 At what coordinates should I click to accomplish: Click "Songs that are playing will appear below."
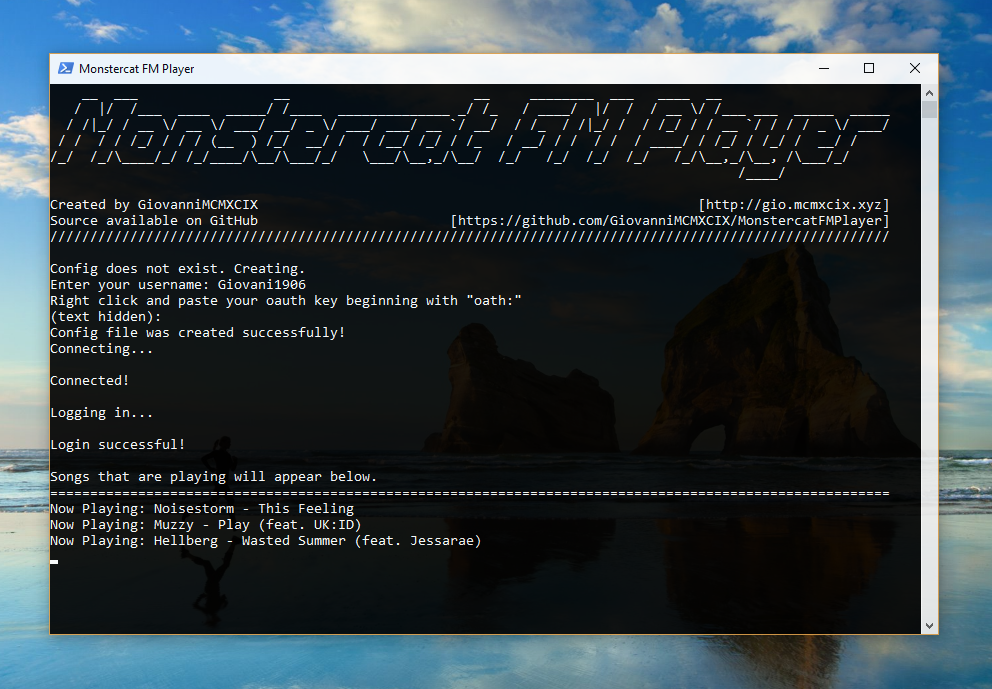(x=213, y=476)
